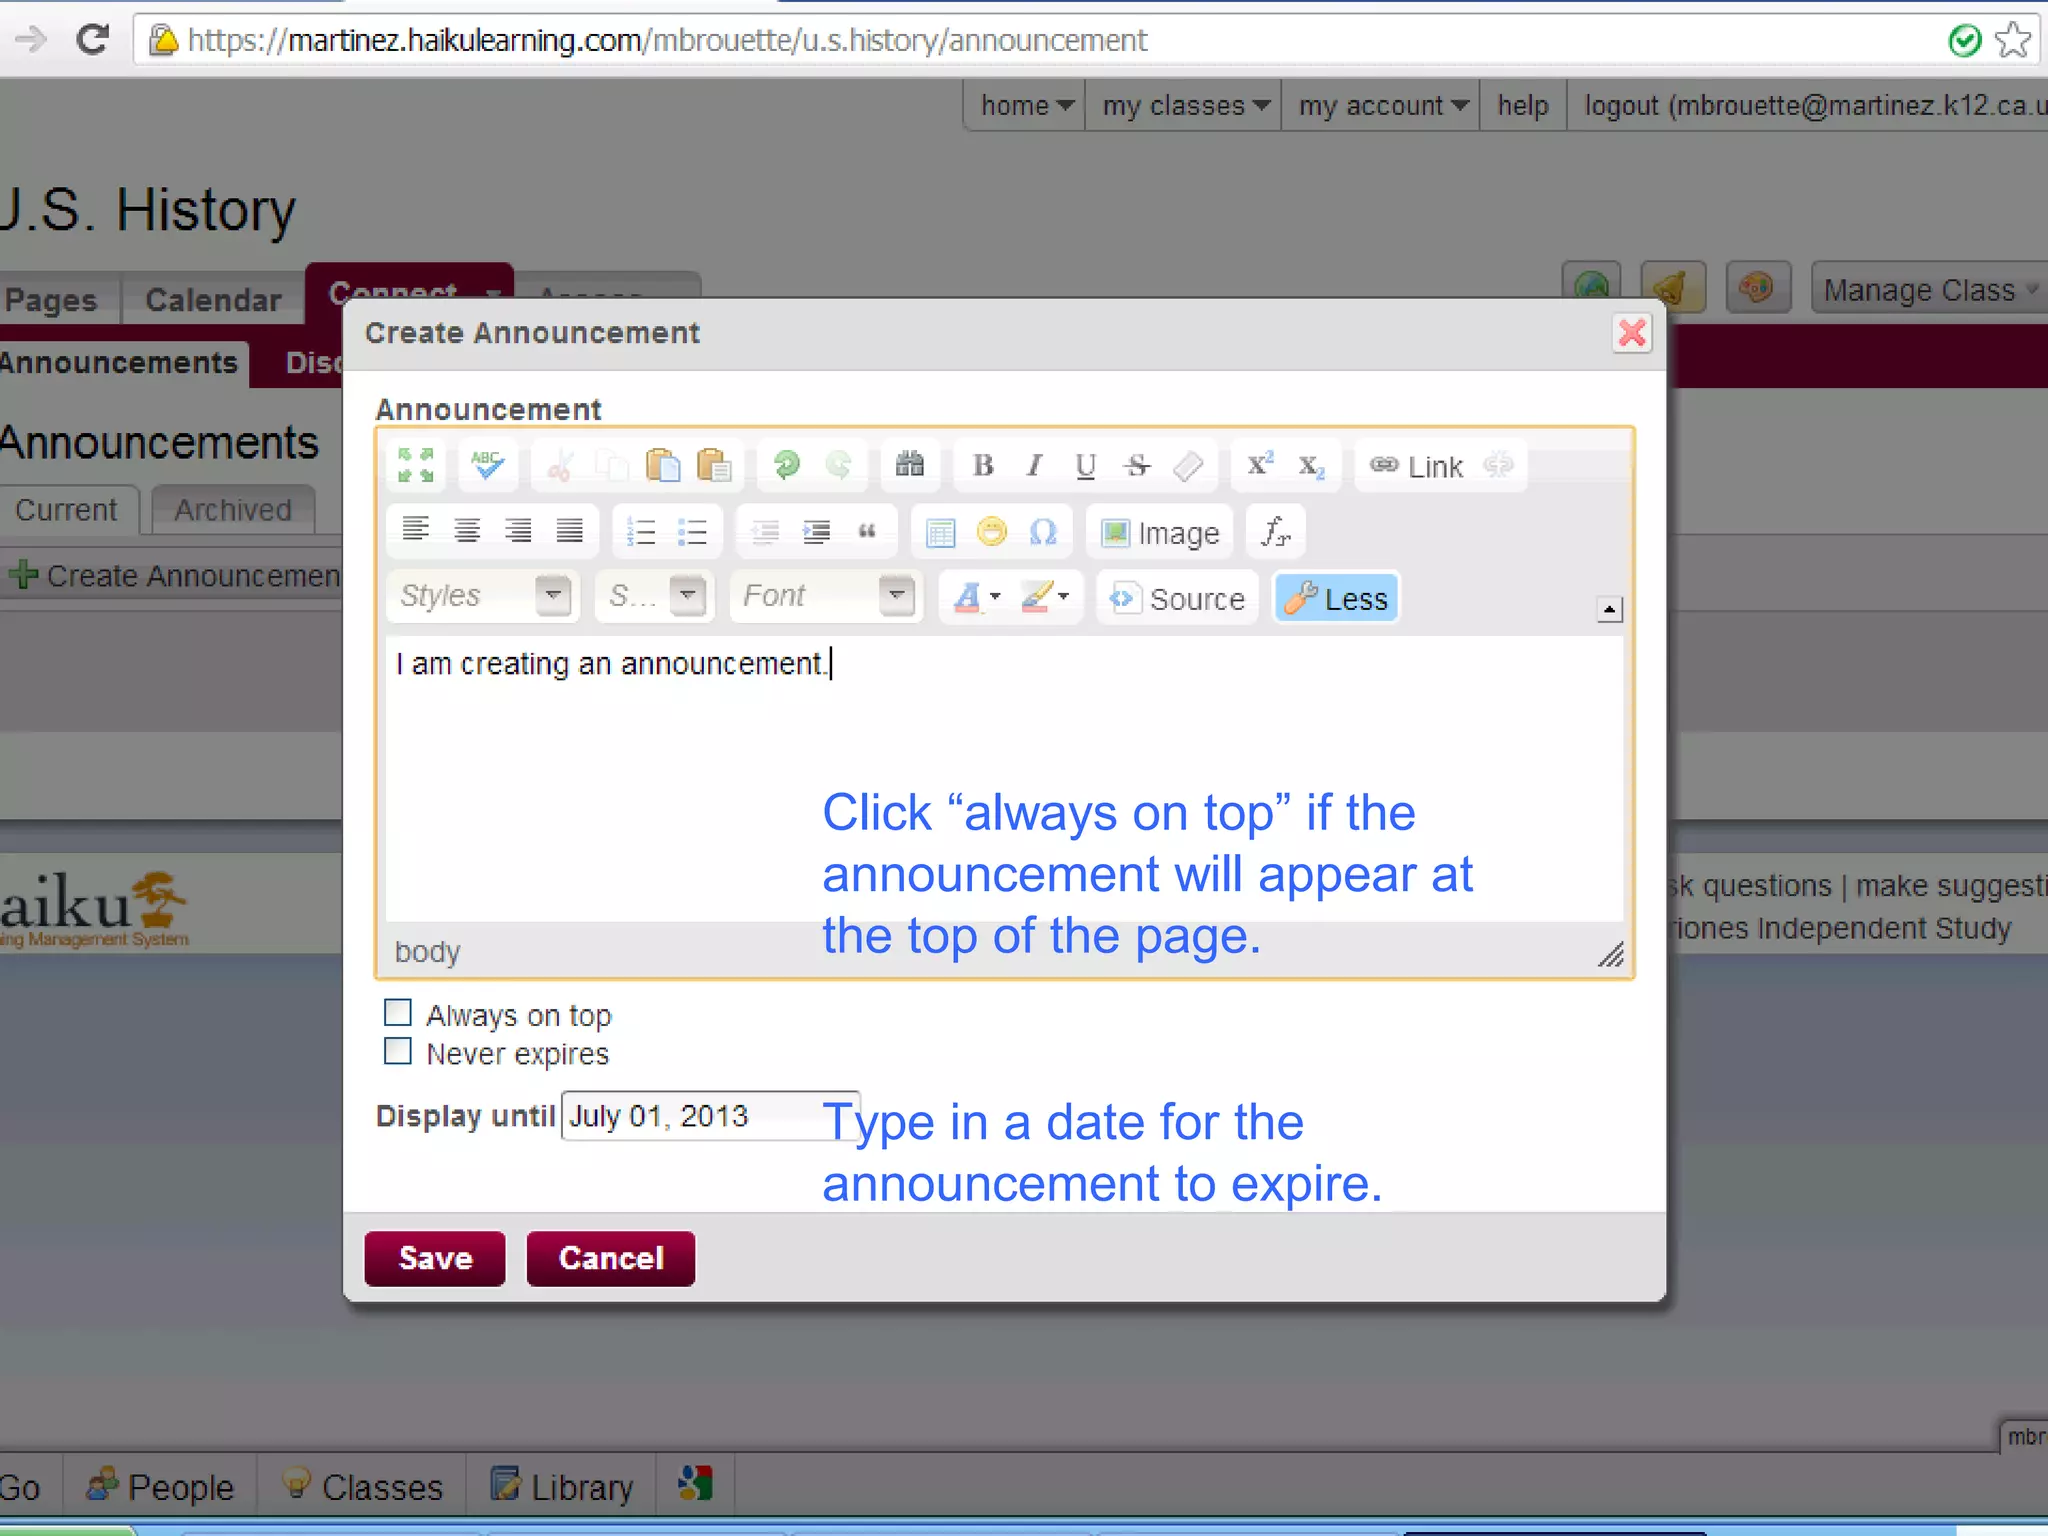Viewport: 2048px width, 1536px height.
Task: Center align text
Action: 467,530
